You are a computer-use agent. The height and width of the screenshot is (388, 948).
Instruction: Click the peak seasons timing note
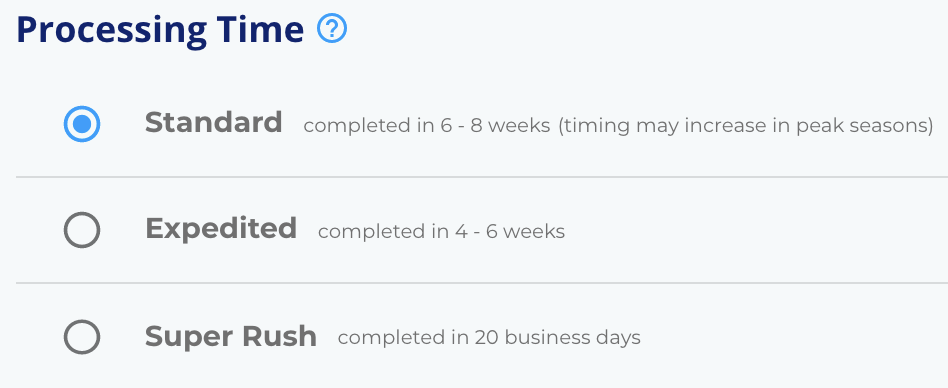click(x=745, y=126)
